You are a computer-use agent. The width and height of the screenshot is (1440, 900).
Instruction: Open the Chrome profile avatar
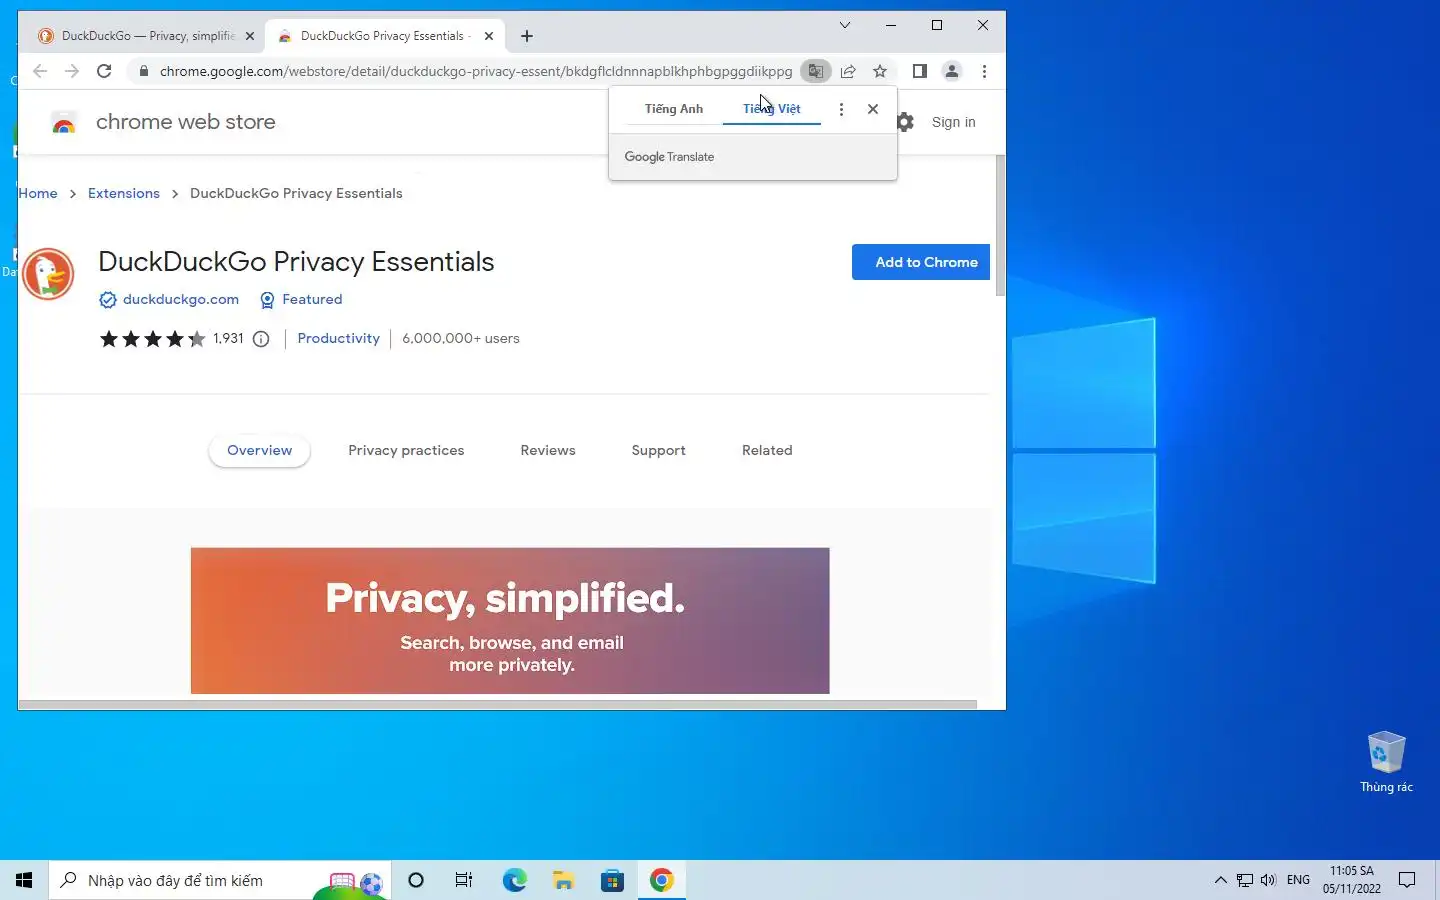952,71
